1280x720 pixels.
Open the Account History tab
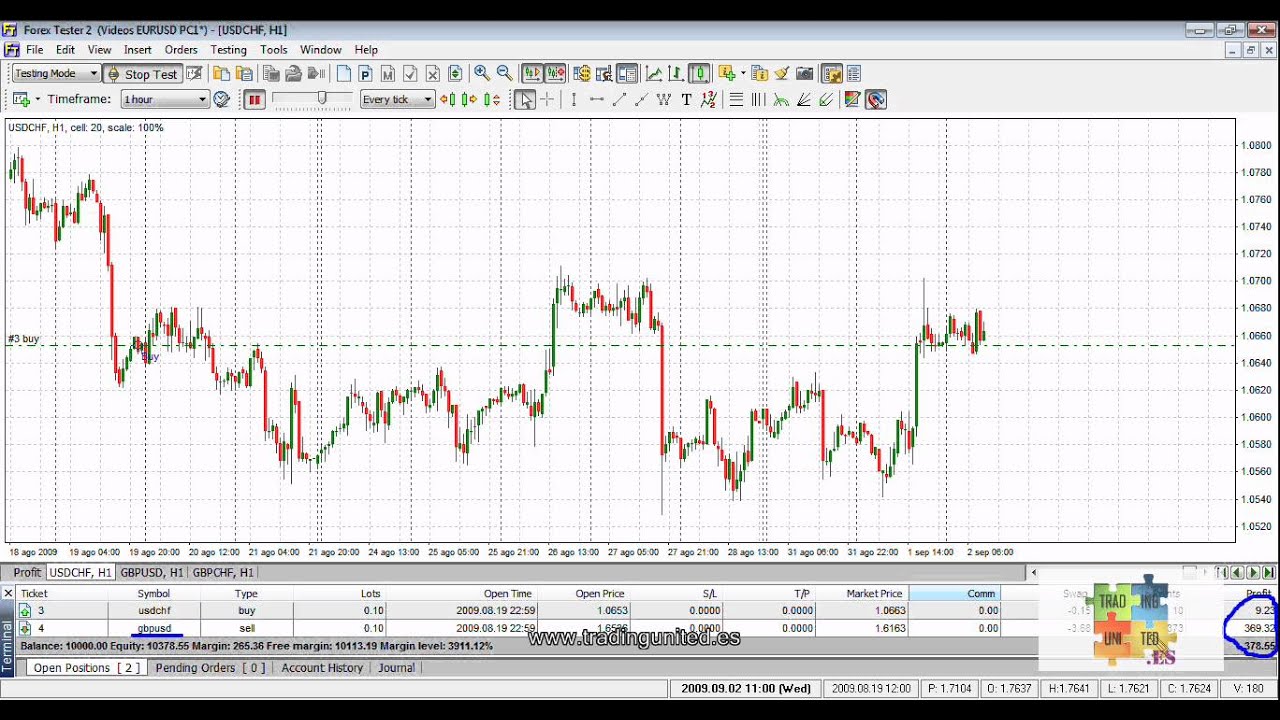[x=322, y=667]
